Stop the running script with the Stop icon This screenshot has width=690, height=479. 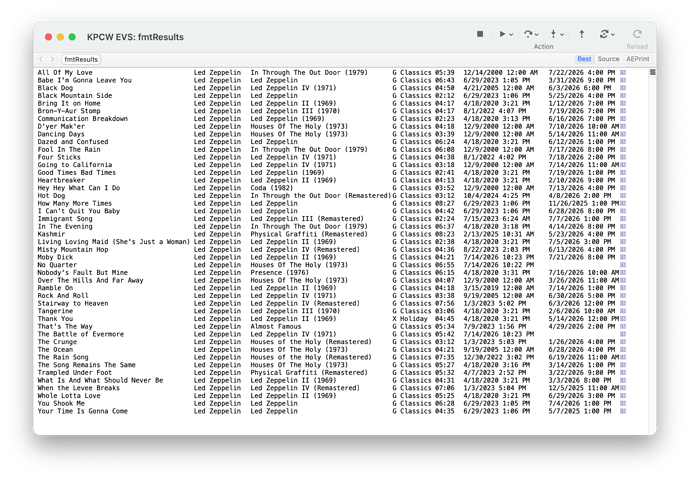(x=480, y=34)
